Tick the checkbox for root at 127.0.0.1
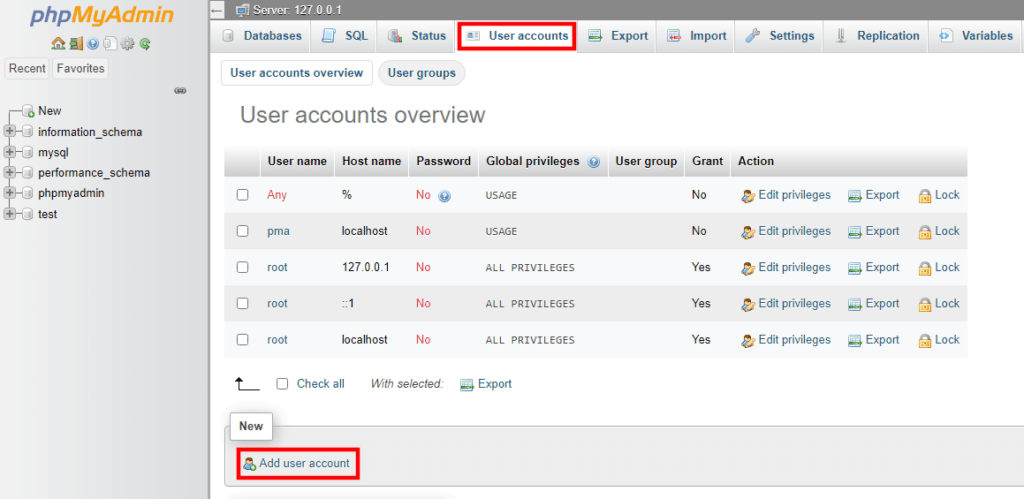The image size is (1024, 499). (x=242, y=267)
